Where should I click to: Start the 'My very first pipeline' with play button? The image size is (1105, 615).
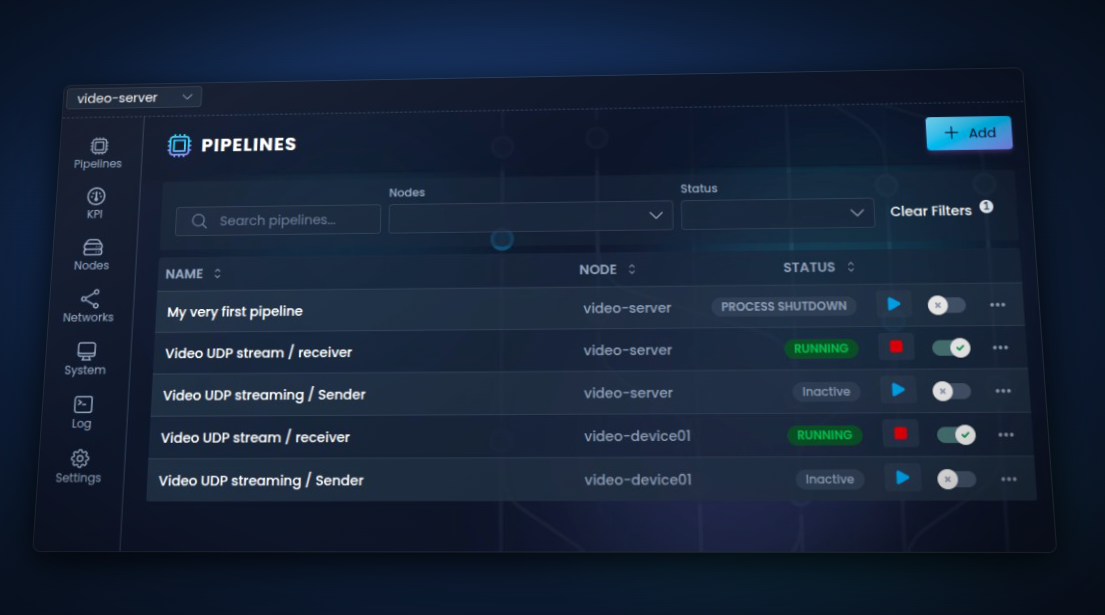[x=894, y=304]
